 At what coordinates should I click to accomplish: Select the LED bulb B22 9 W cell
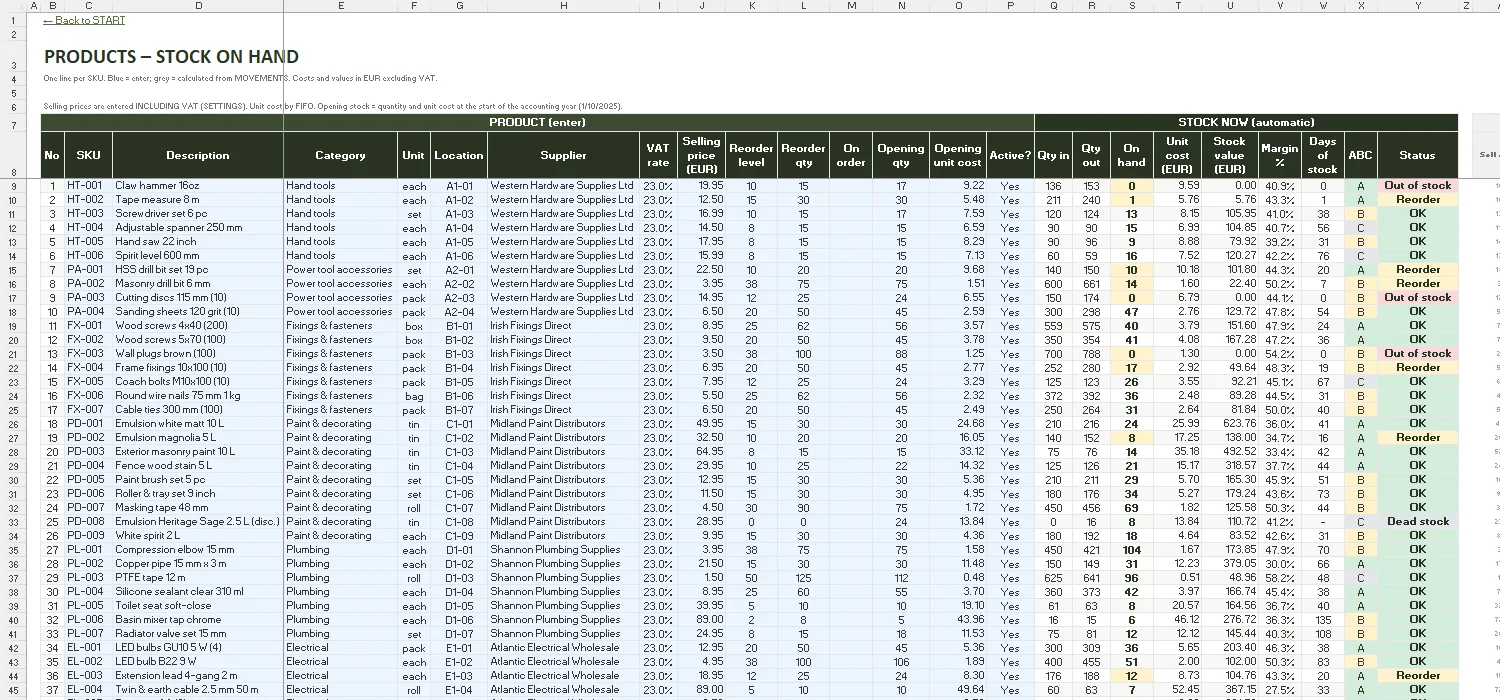(198, 662)
